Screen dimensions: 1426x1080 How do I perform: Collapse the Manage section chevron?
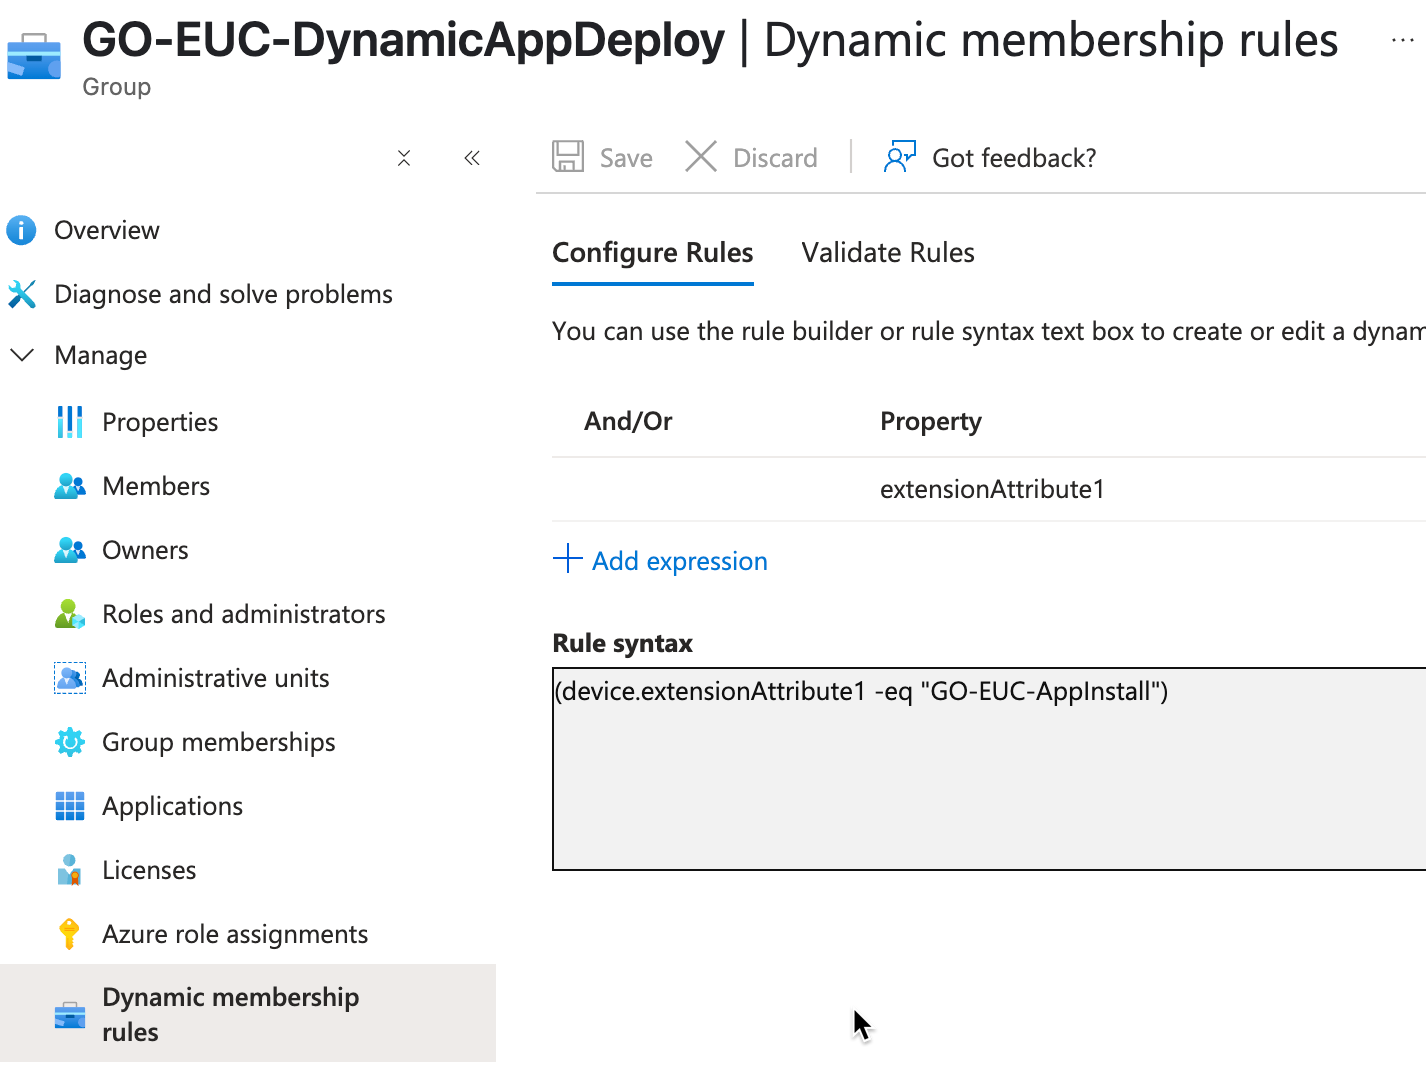(21, 355)
